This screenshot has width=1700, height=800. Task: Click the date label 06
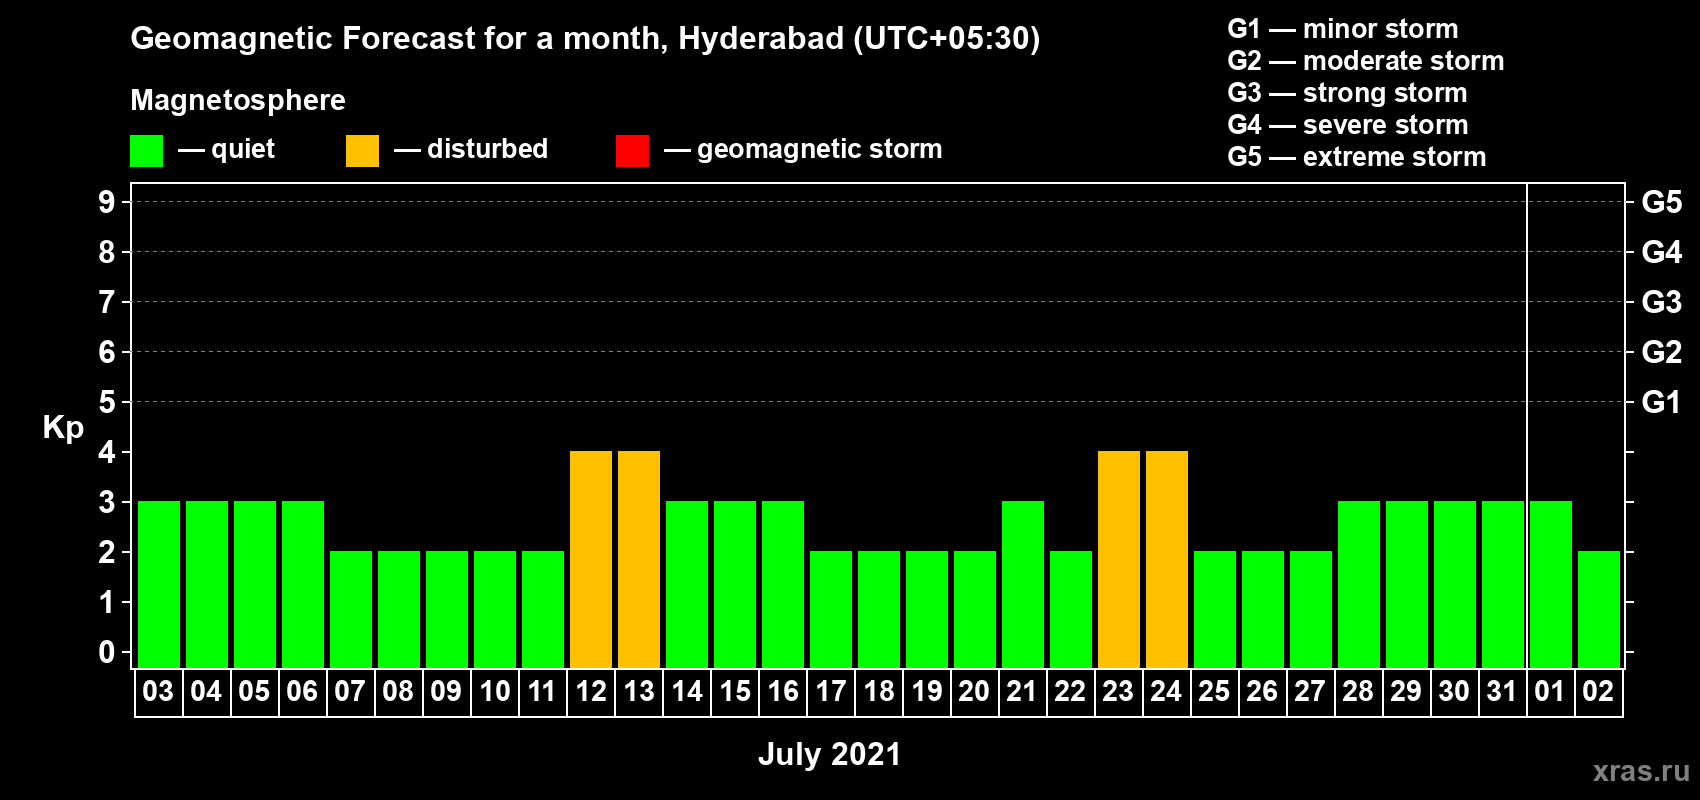tap(302, 691)
